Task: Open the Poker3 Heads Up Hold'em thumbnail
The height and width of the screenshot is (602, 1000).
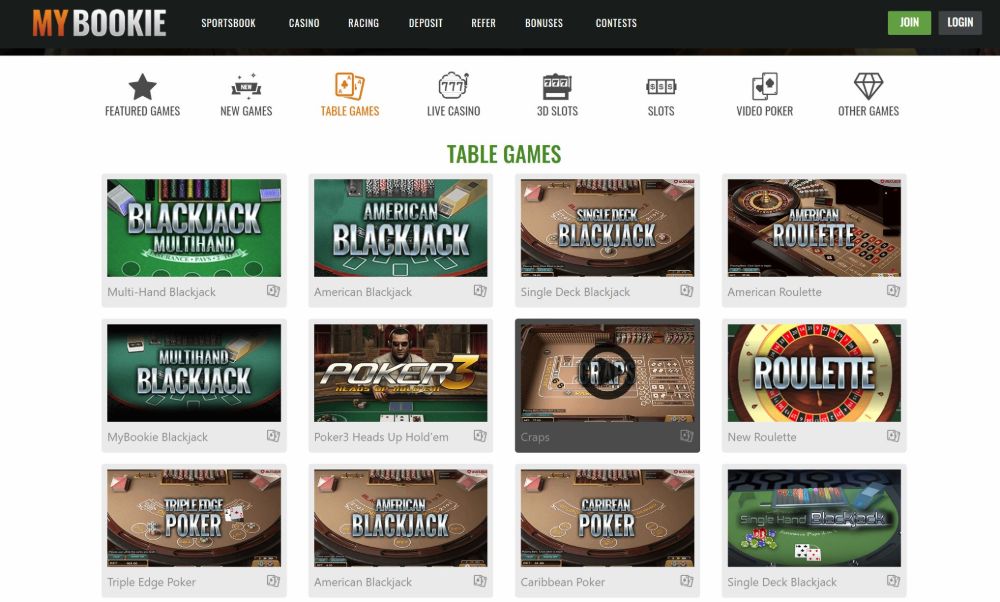Action: pos(401,372)
